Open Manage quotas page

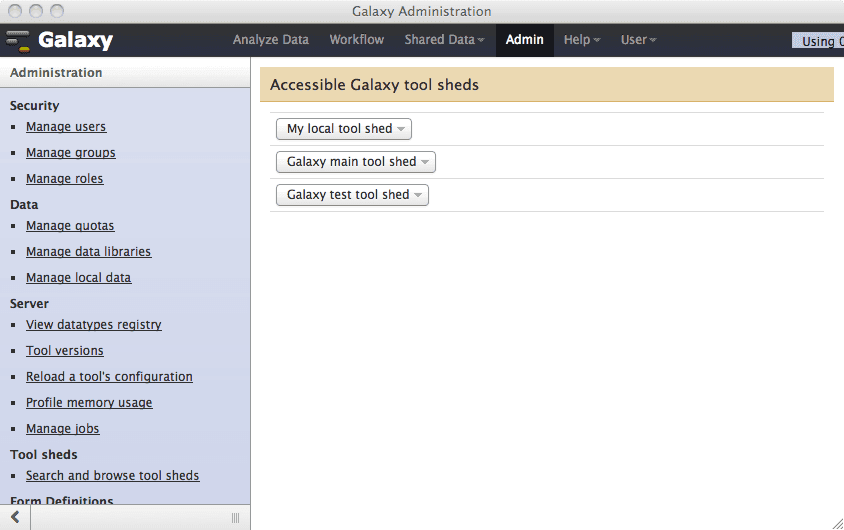point(70,226)
